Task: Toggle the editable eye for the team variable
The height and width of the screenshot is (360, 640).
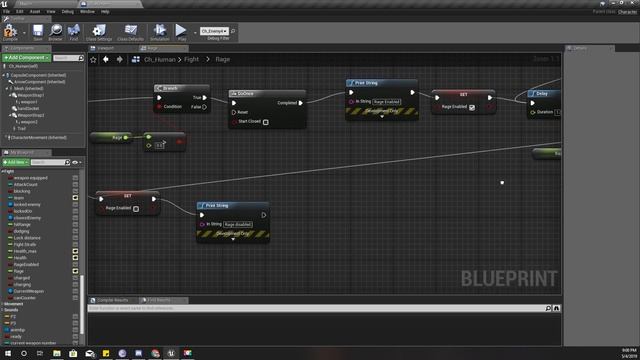Action: [x=75, y=198]
